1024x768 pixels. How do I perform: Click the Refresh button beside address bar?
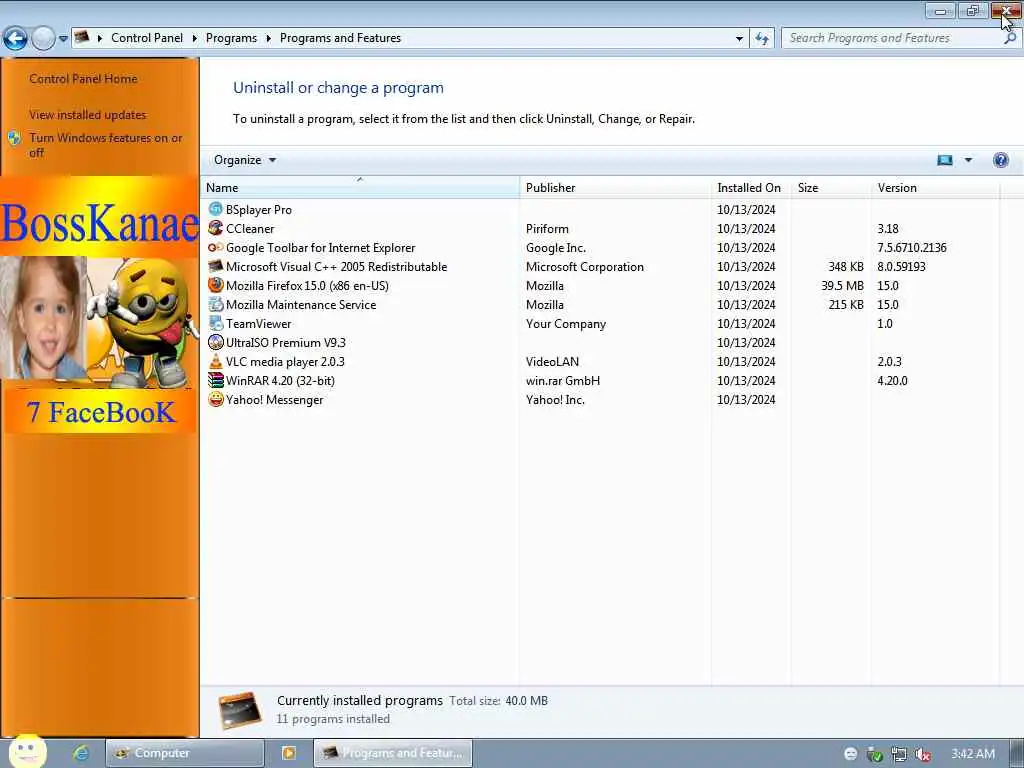tap(761, 39)
